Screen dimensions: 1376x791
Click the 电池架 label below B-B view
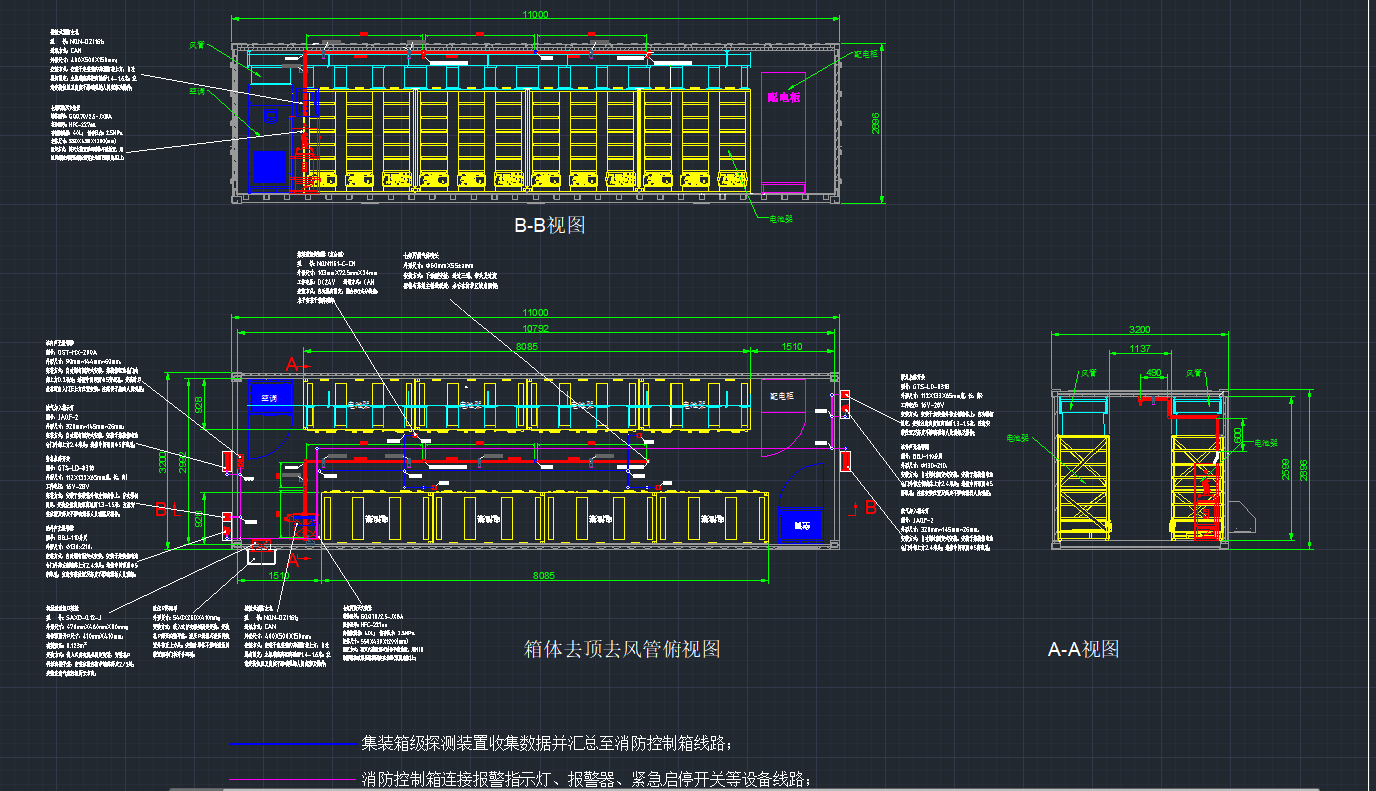(780, 217)
